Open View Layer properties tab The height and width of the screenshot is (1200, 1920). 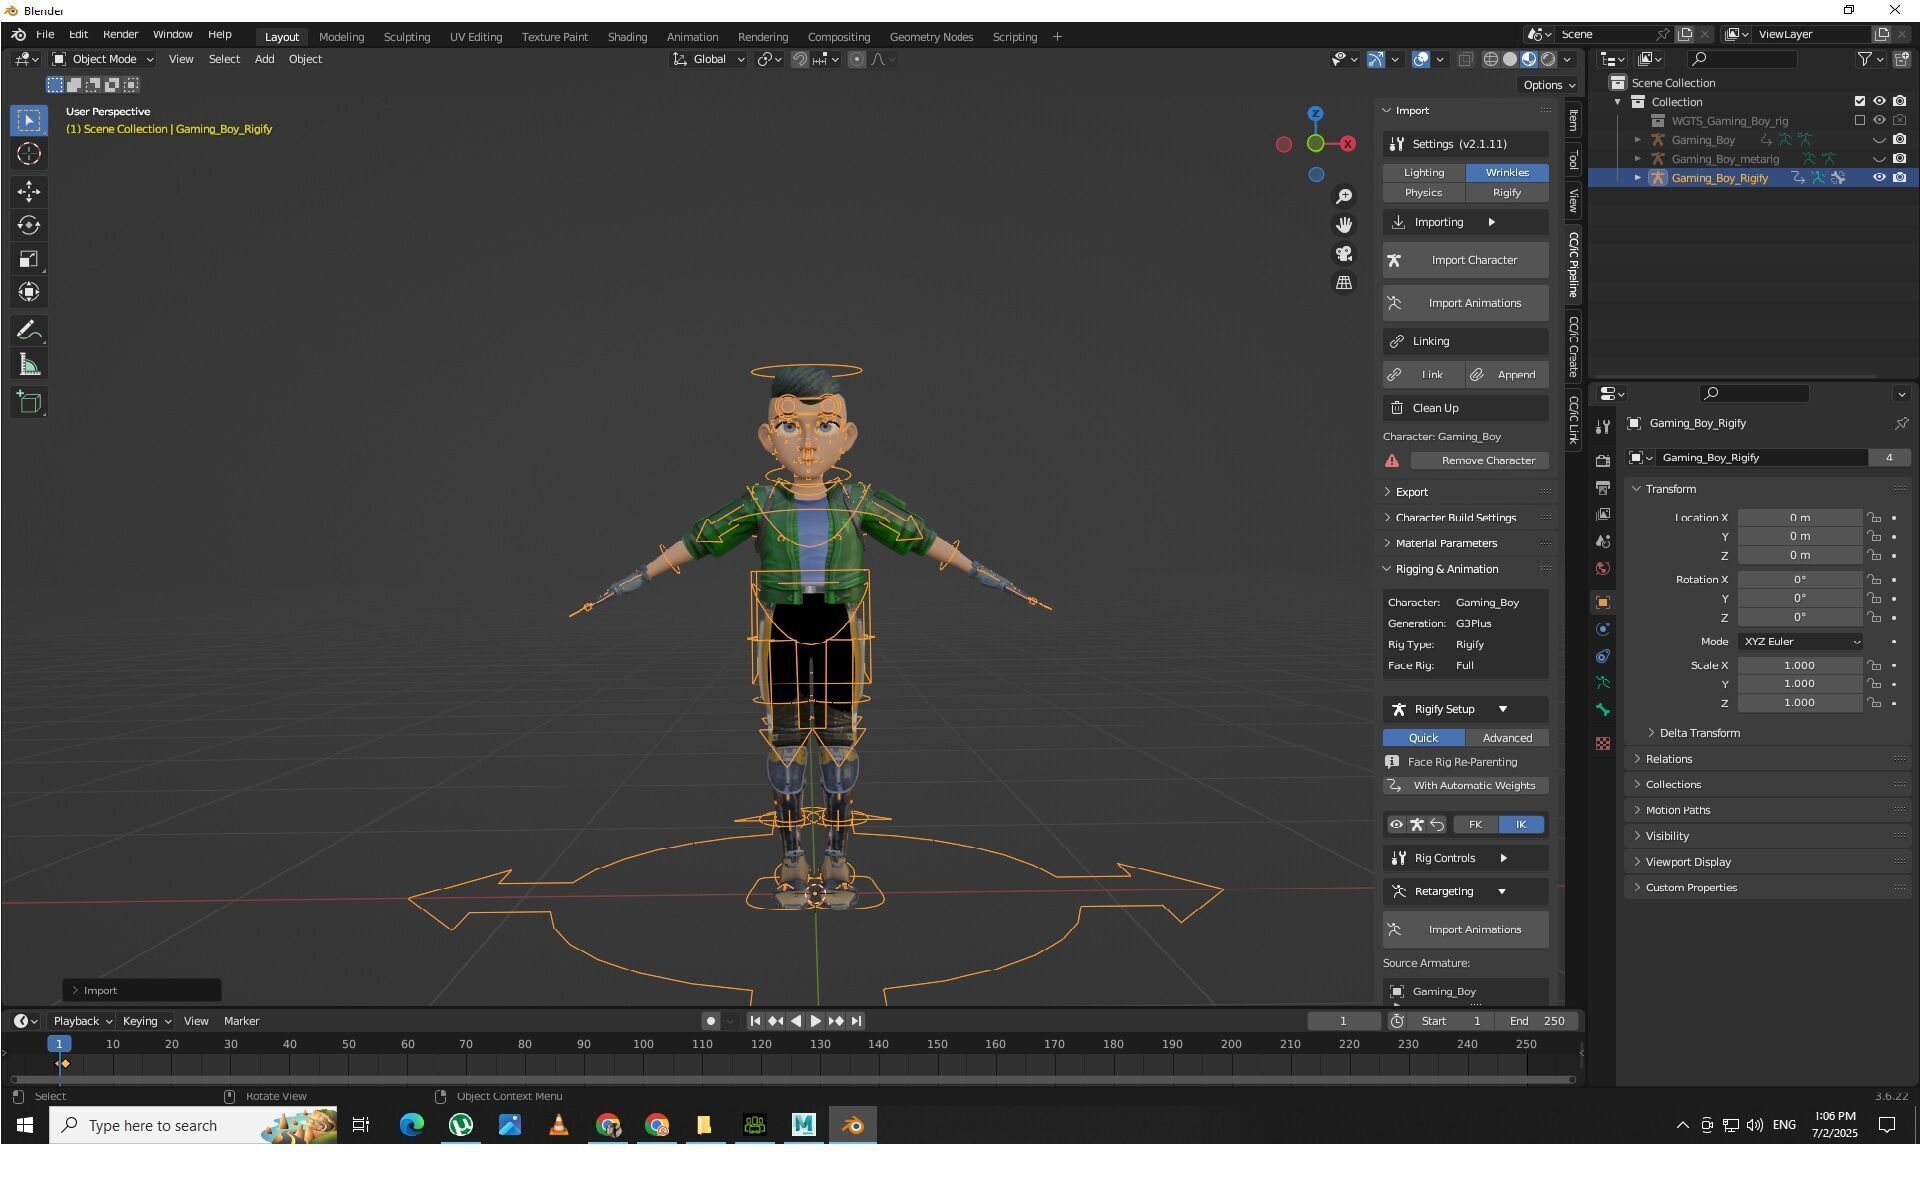(1603, 515)
